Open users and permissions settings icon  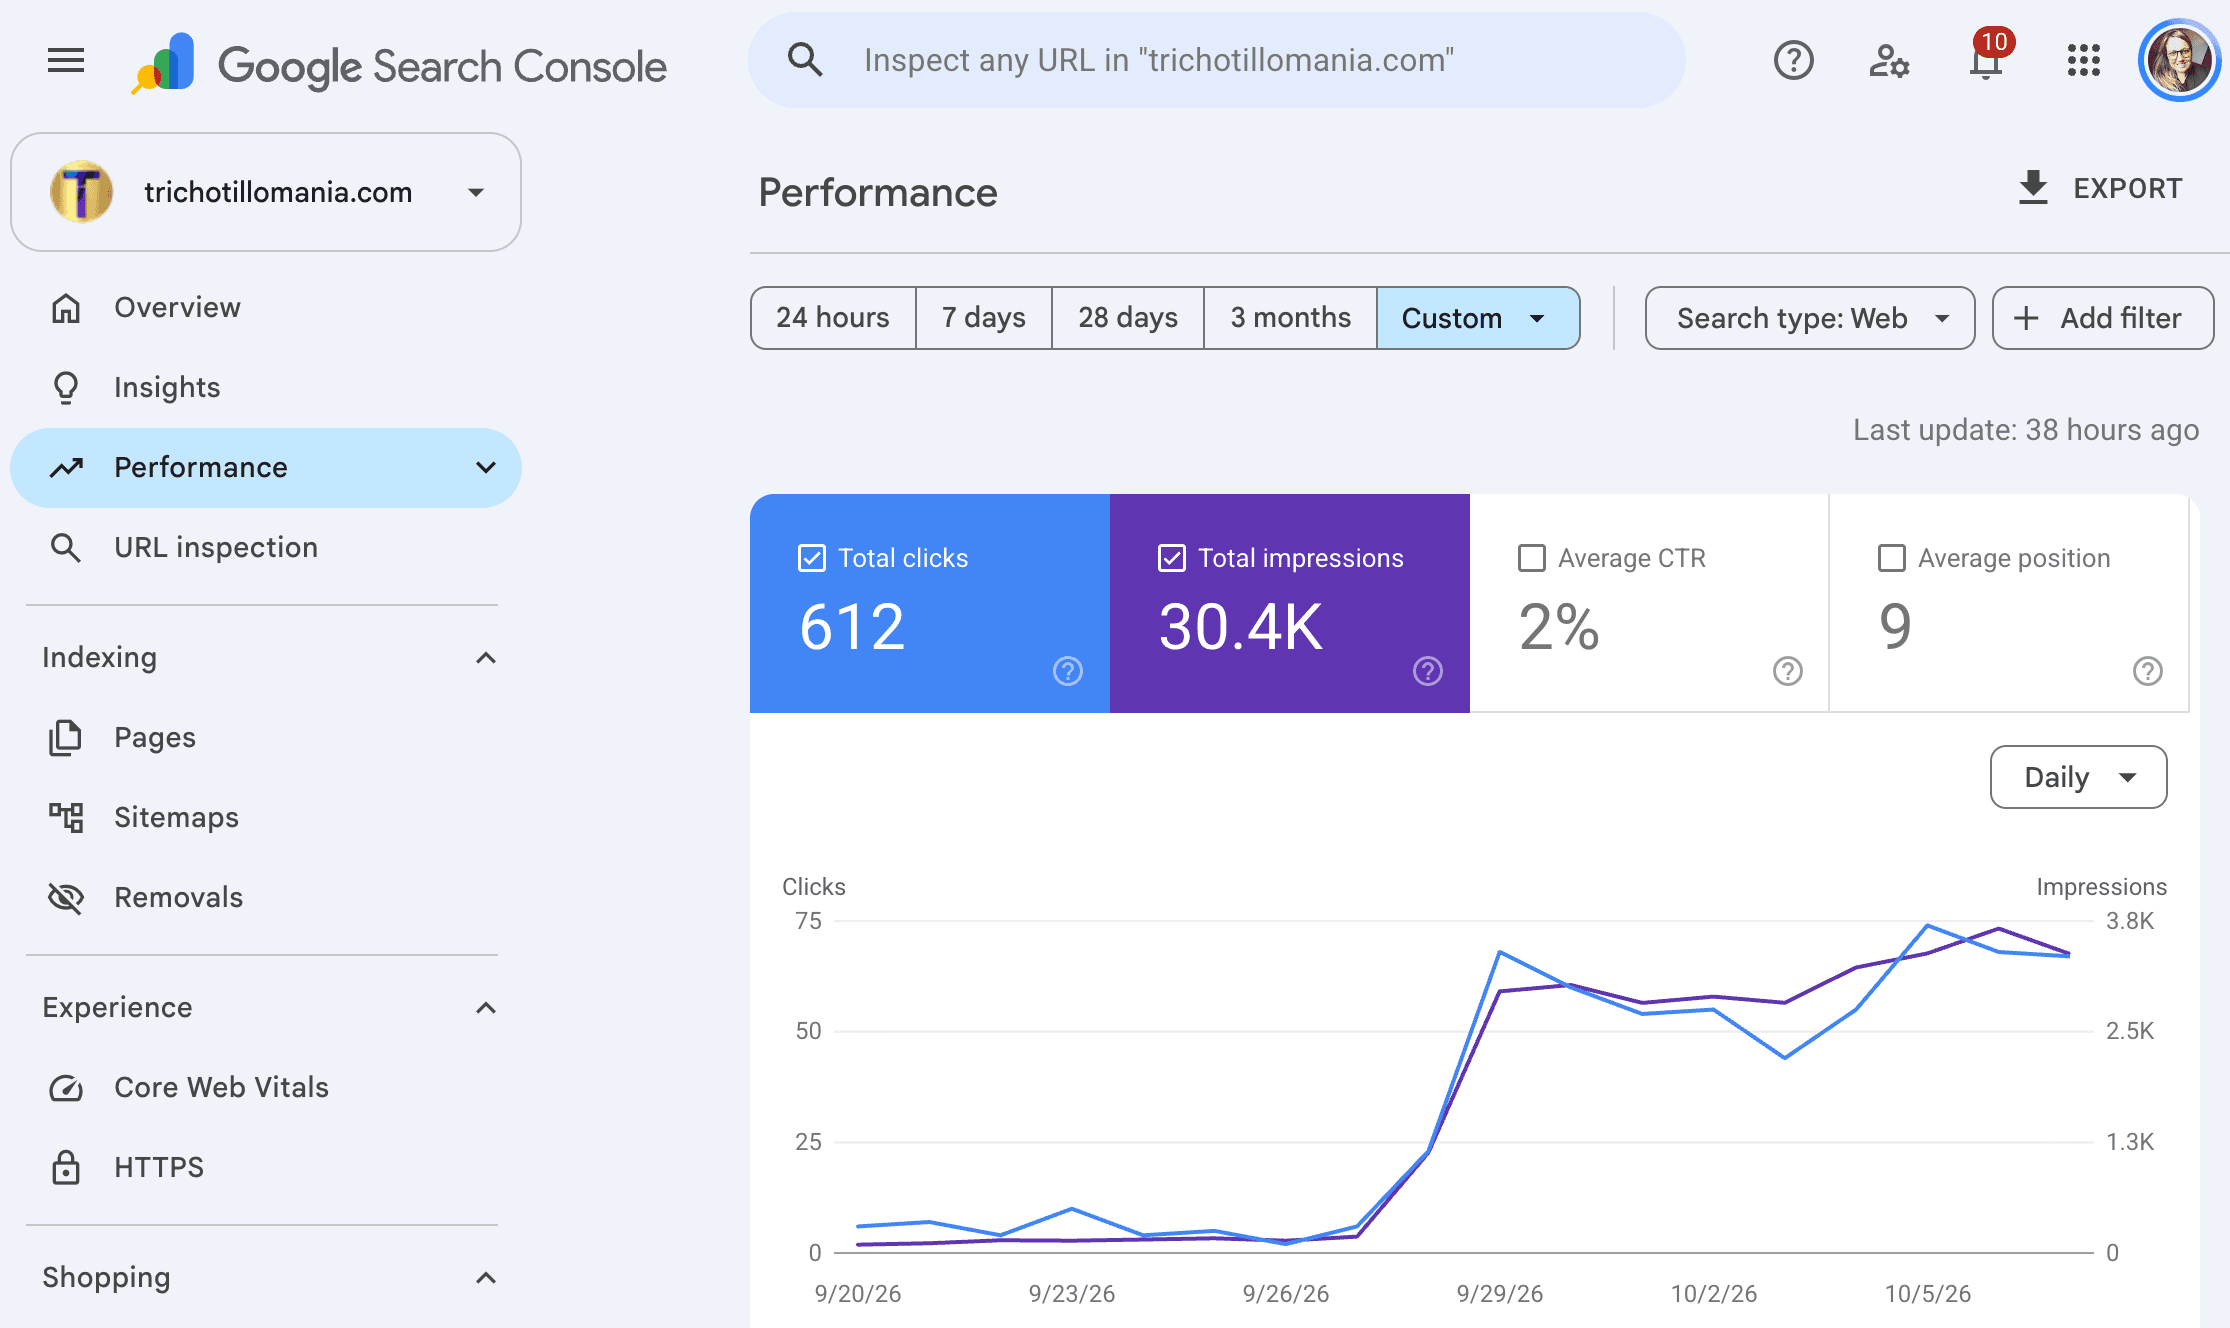(1889, 60)
